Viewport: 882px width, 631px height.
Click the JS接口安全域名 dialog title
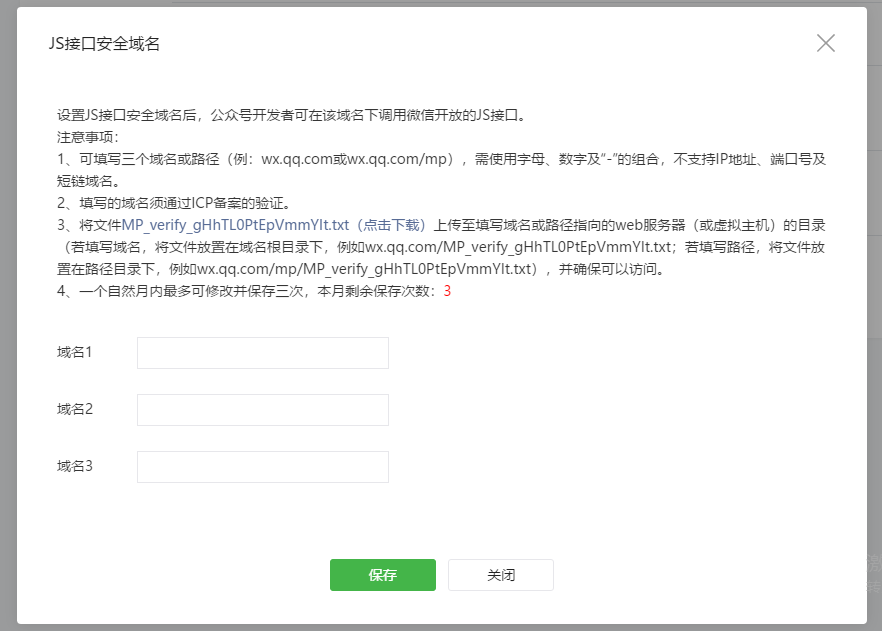click(105, 43)
